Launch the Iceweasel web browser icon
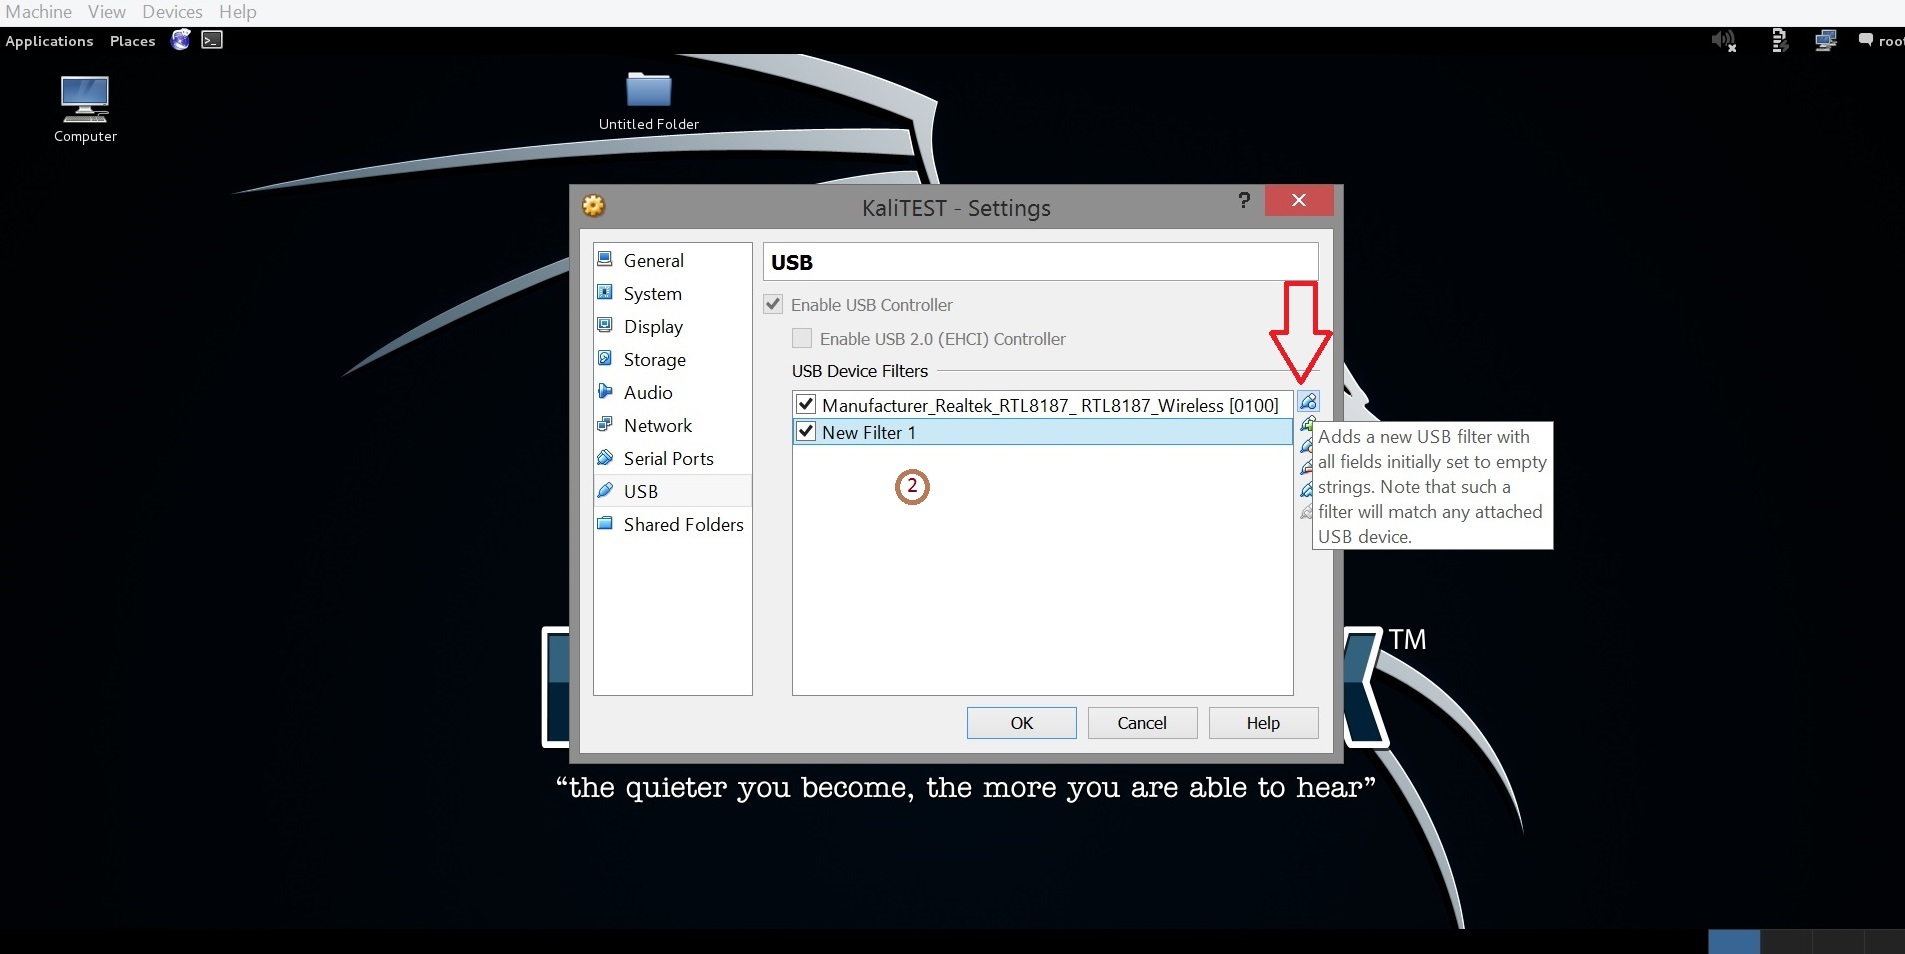Screen dimensions: 1905x954 [x=181, y=40]
